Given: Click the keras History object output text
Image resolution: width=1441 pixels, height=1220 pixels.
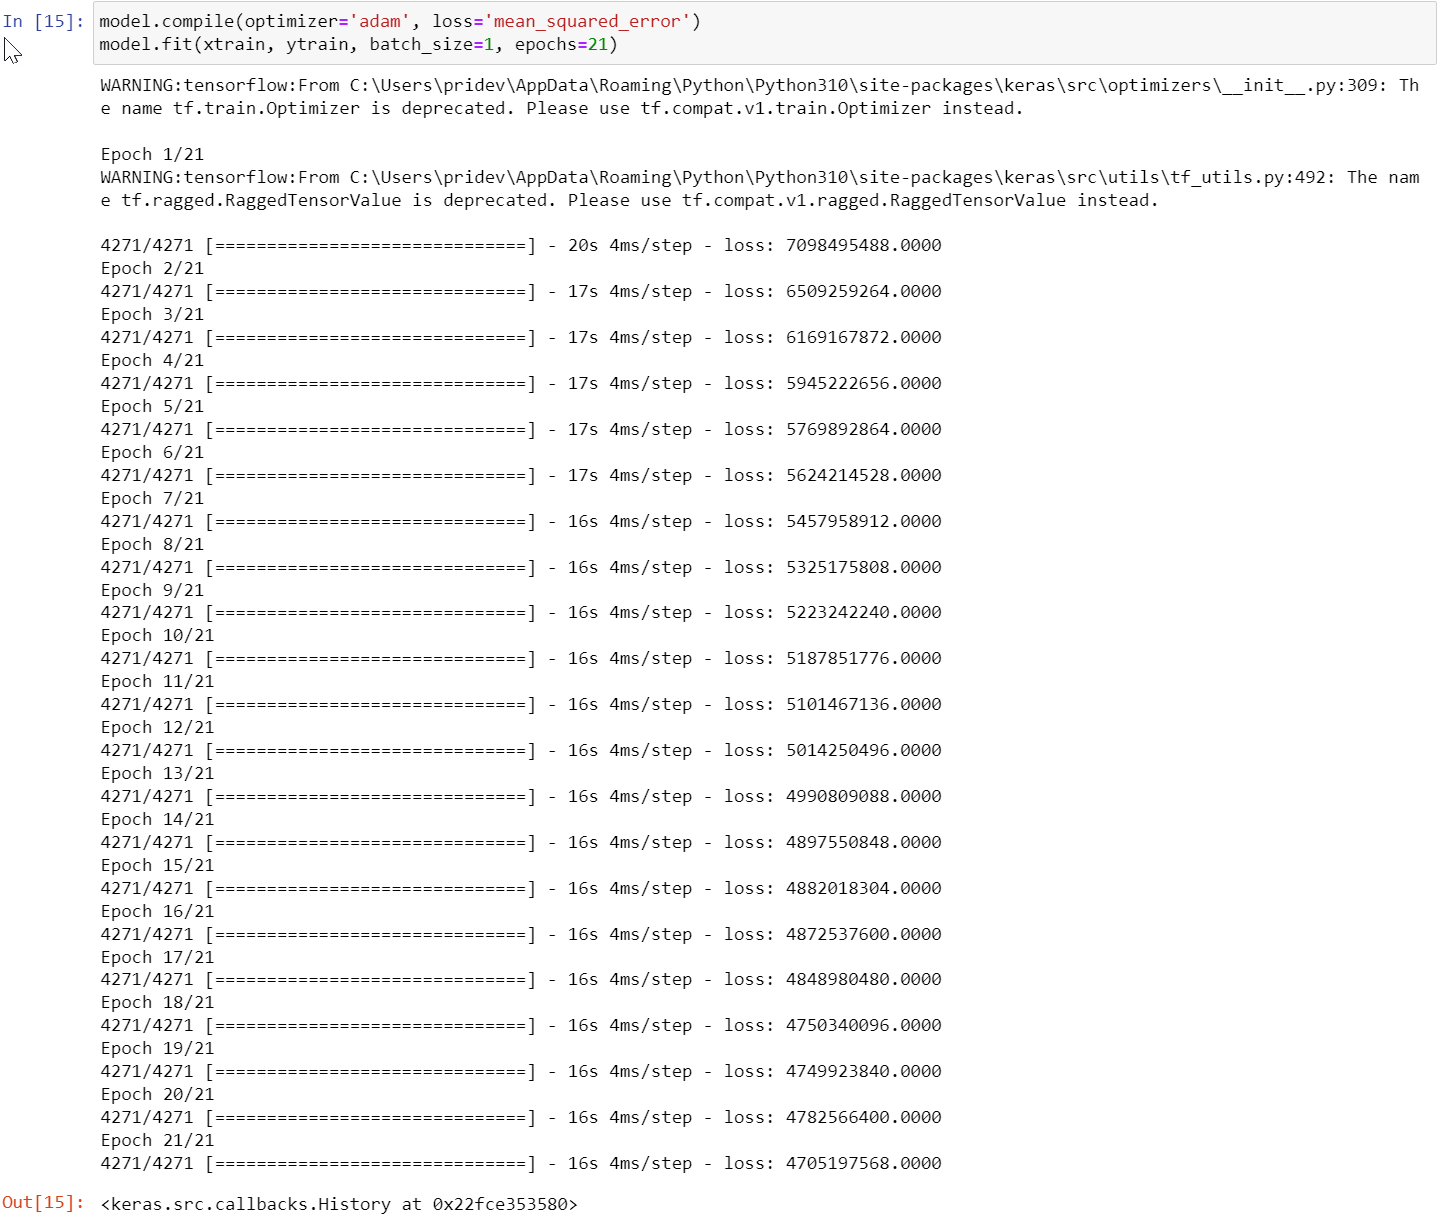Looking at the screenshot, I should tap(338, 1204).
